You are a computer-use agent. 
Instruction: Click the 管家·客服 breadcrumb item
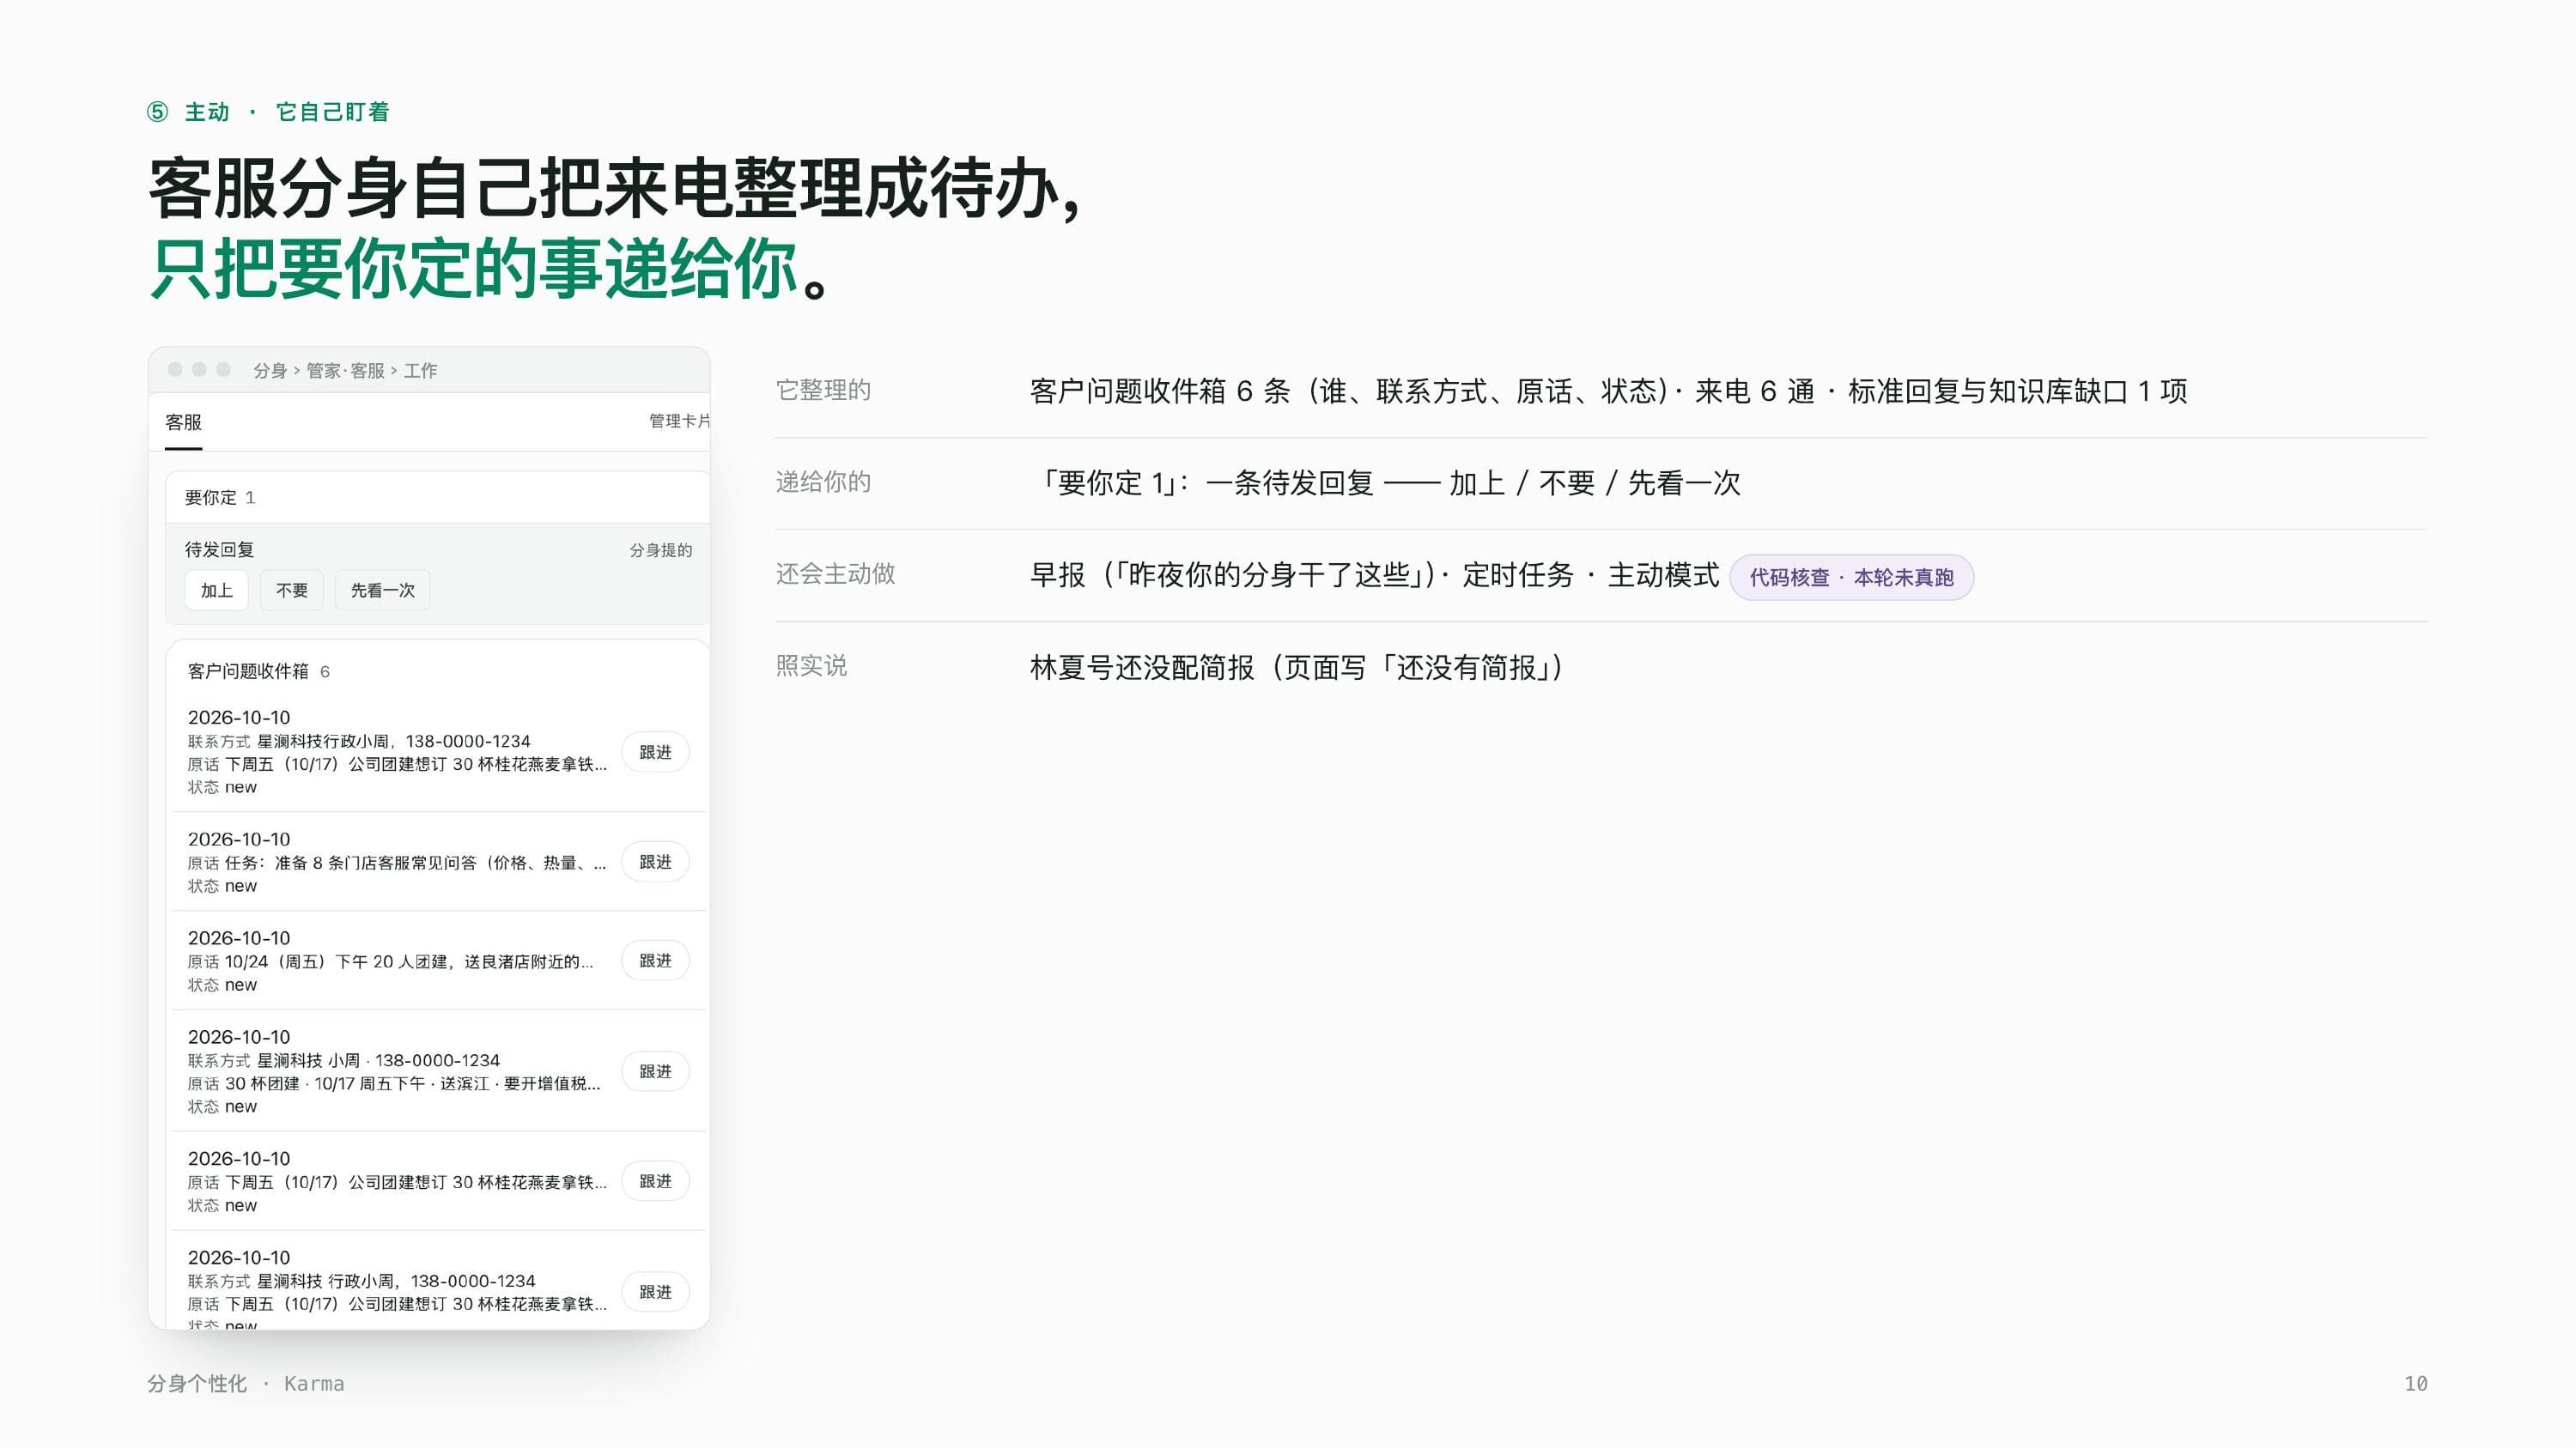[345, 370]
